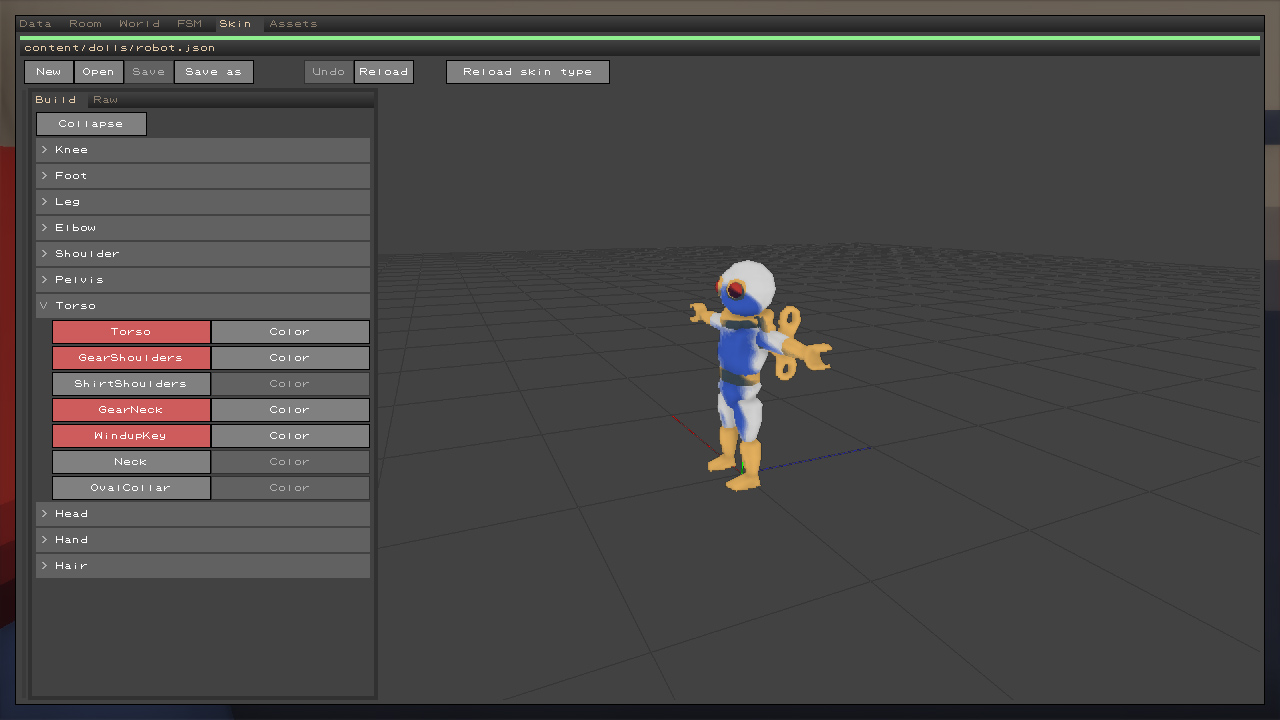The image size is (1280, 720).
Task: Click the New button
Action: (49, 72)
